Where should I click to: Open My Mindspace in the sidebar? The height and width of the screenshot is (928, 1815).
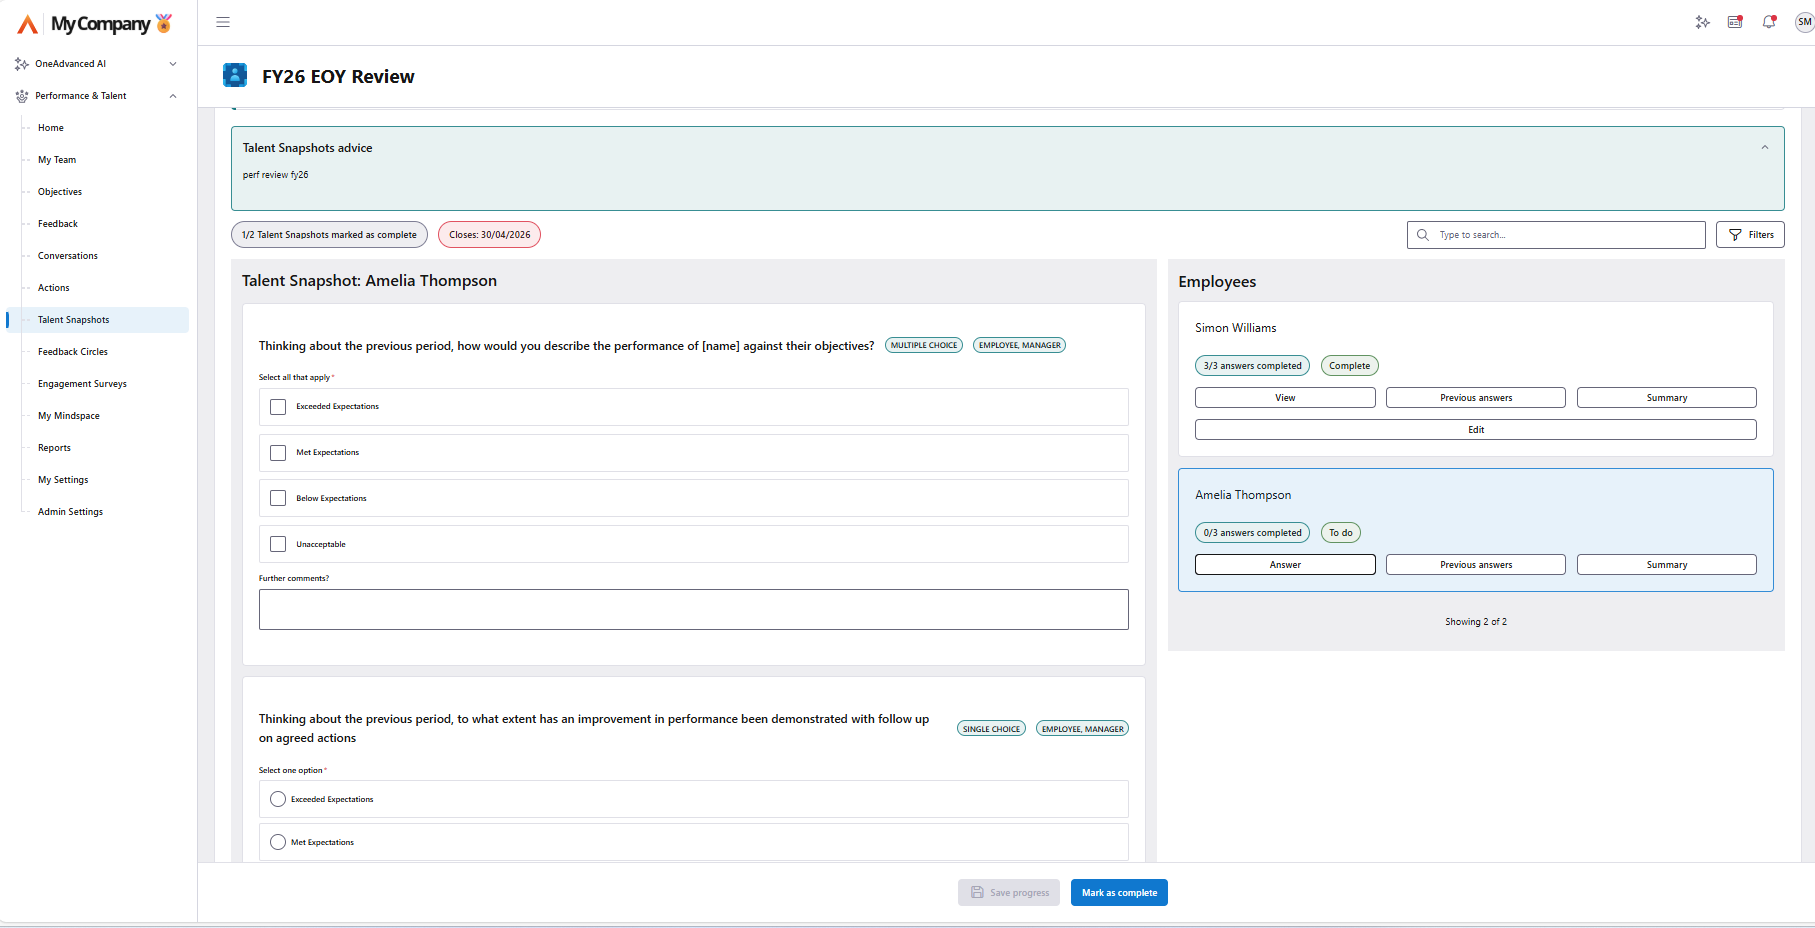point(69,416)
